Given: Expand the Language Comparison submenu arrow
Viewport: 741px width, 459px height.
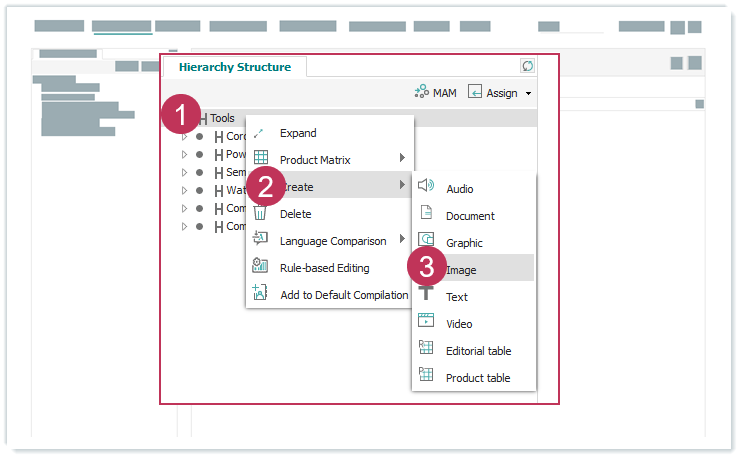Looking at the screenshot, I should [402, 240].
